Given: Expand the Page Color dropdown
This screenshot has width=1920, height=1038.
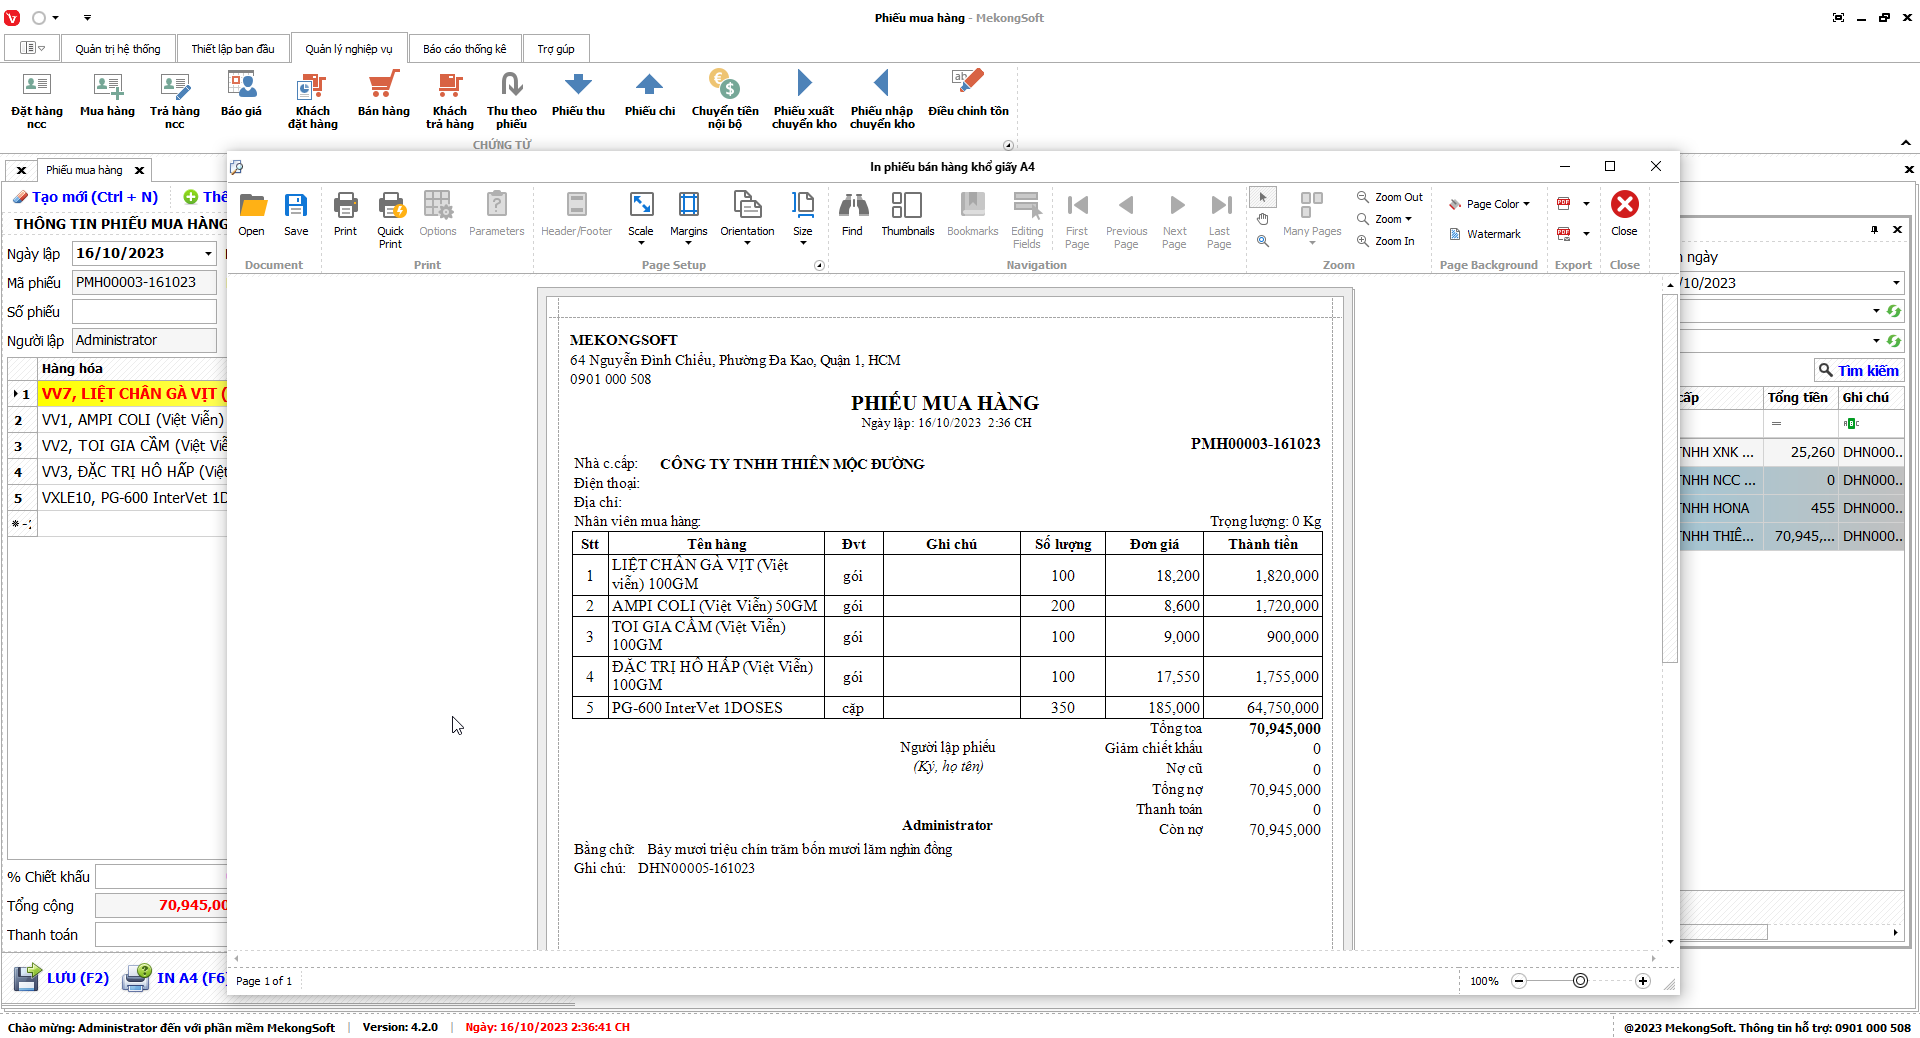Looking at the screenshot, I should pos(1490,204).
